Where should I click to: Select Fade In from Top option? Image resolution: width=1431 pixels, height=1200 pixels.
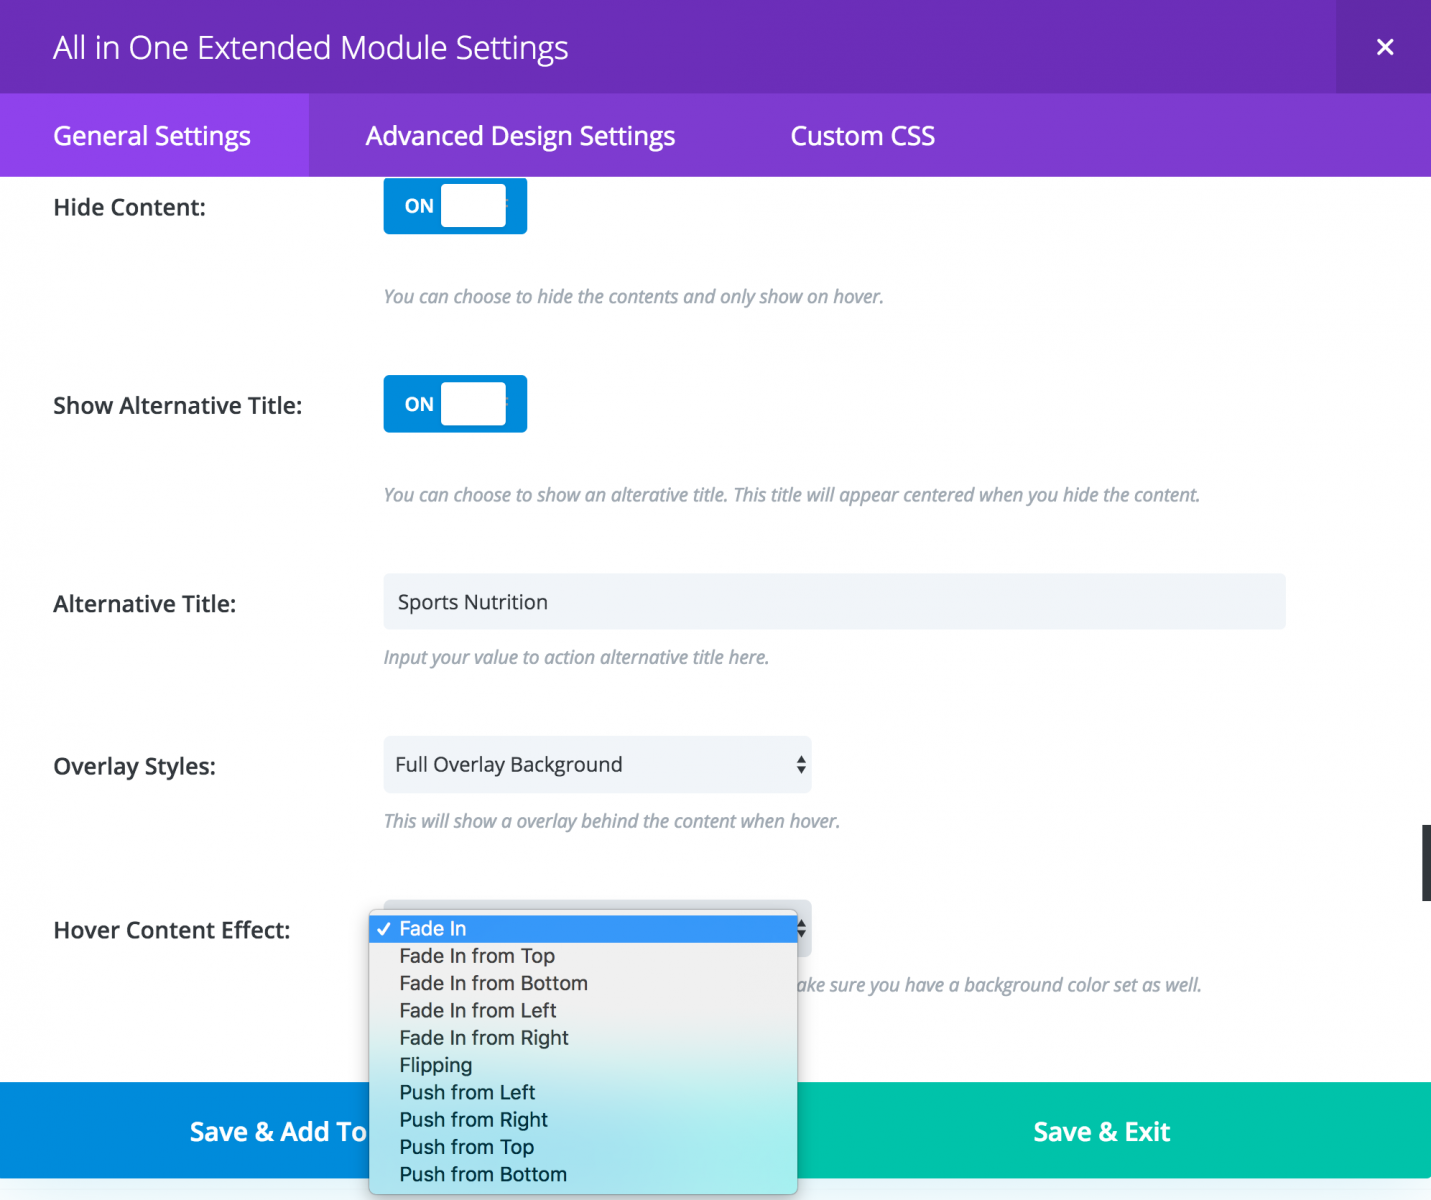pos(583,956)
